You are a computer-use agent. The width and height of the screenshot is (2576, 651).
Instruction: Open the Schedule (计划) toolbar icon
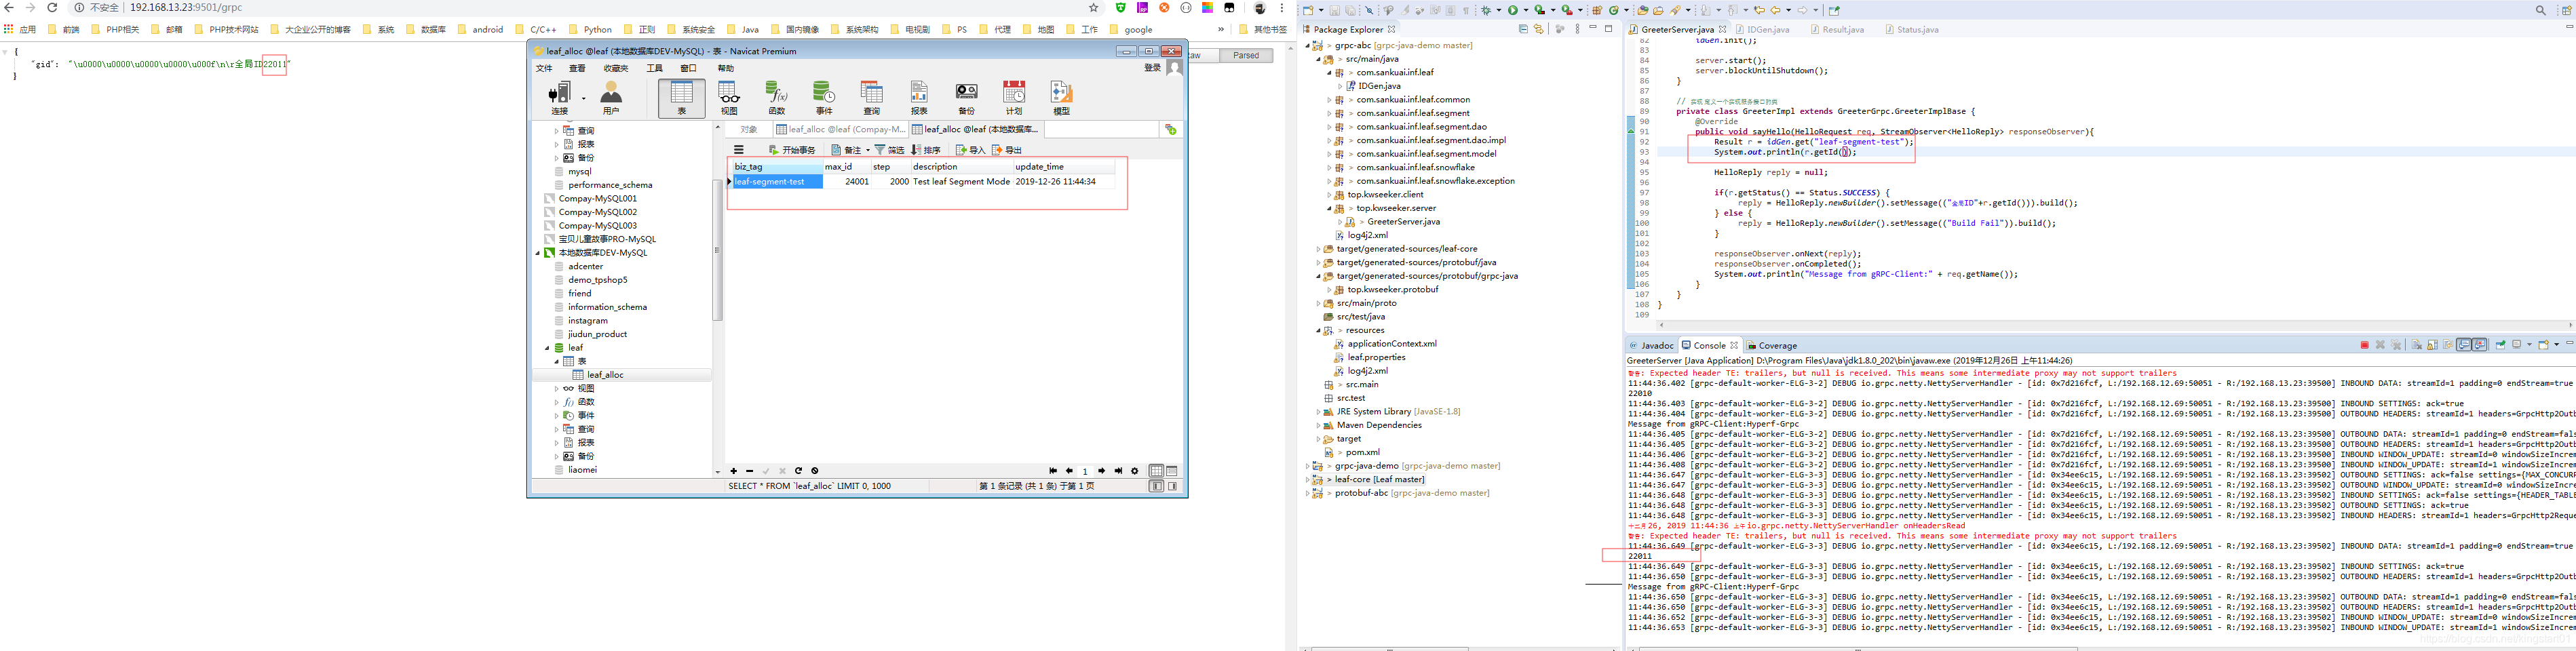click(x=1014, y=98)
